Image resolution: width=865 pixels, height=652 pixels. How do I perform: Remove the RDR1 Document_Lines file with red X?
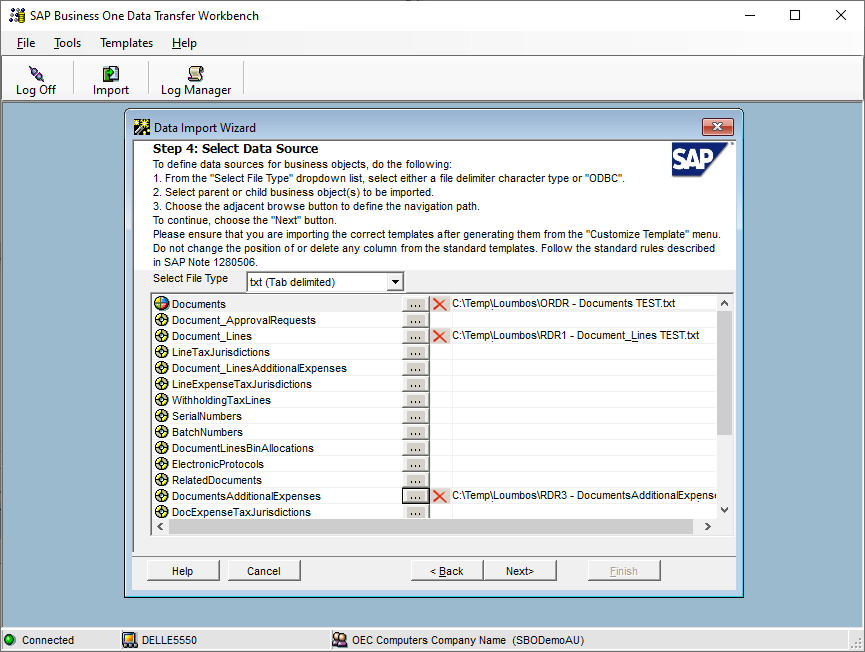(440, 336)
